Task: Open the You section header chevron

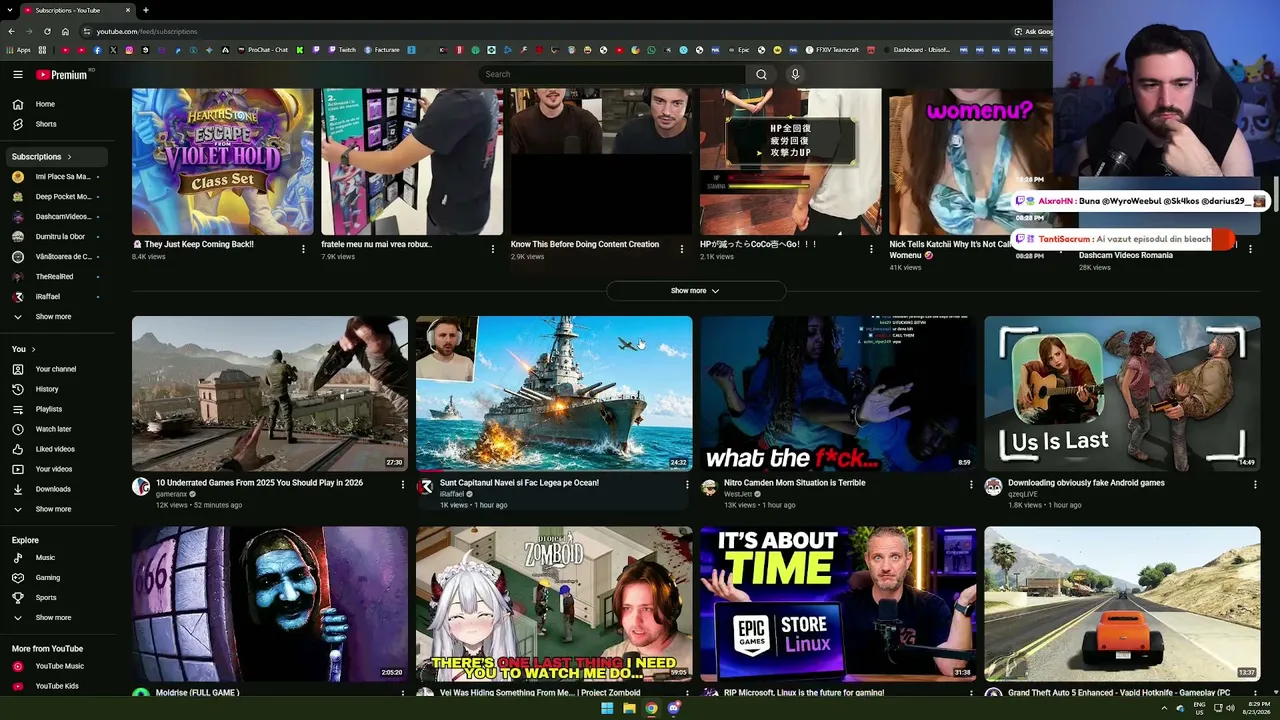Action: [x=33, y=349]
